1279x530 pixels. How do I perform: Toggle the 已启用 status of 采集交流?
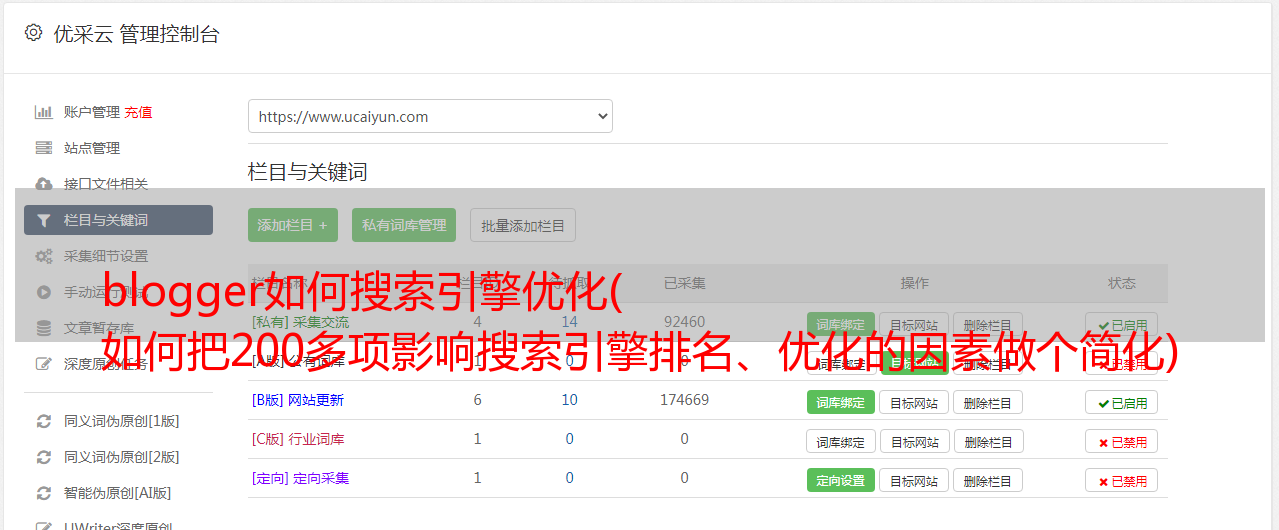[1122, 325]
